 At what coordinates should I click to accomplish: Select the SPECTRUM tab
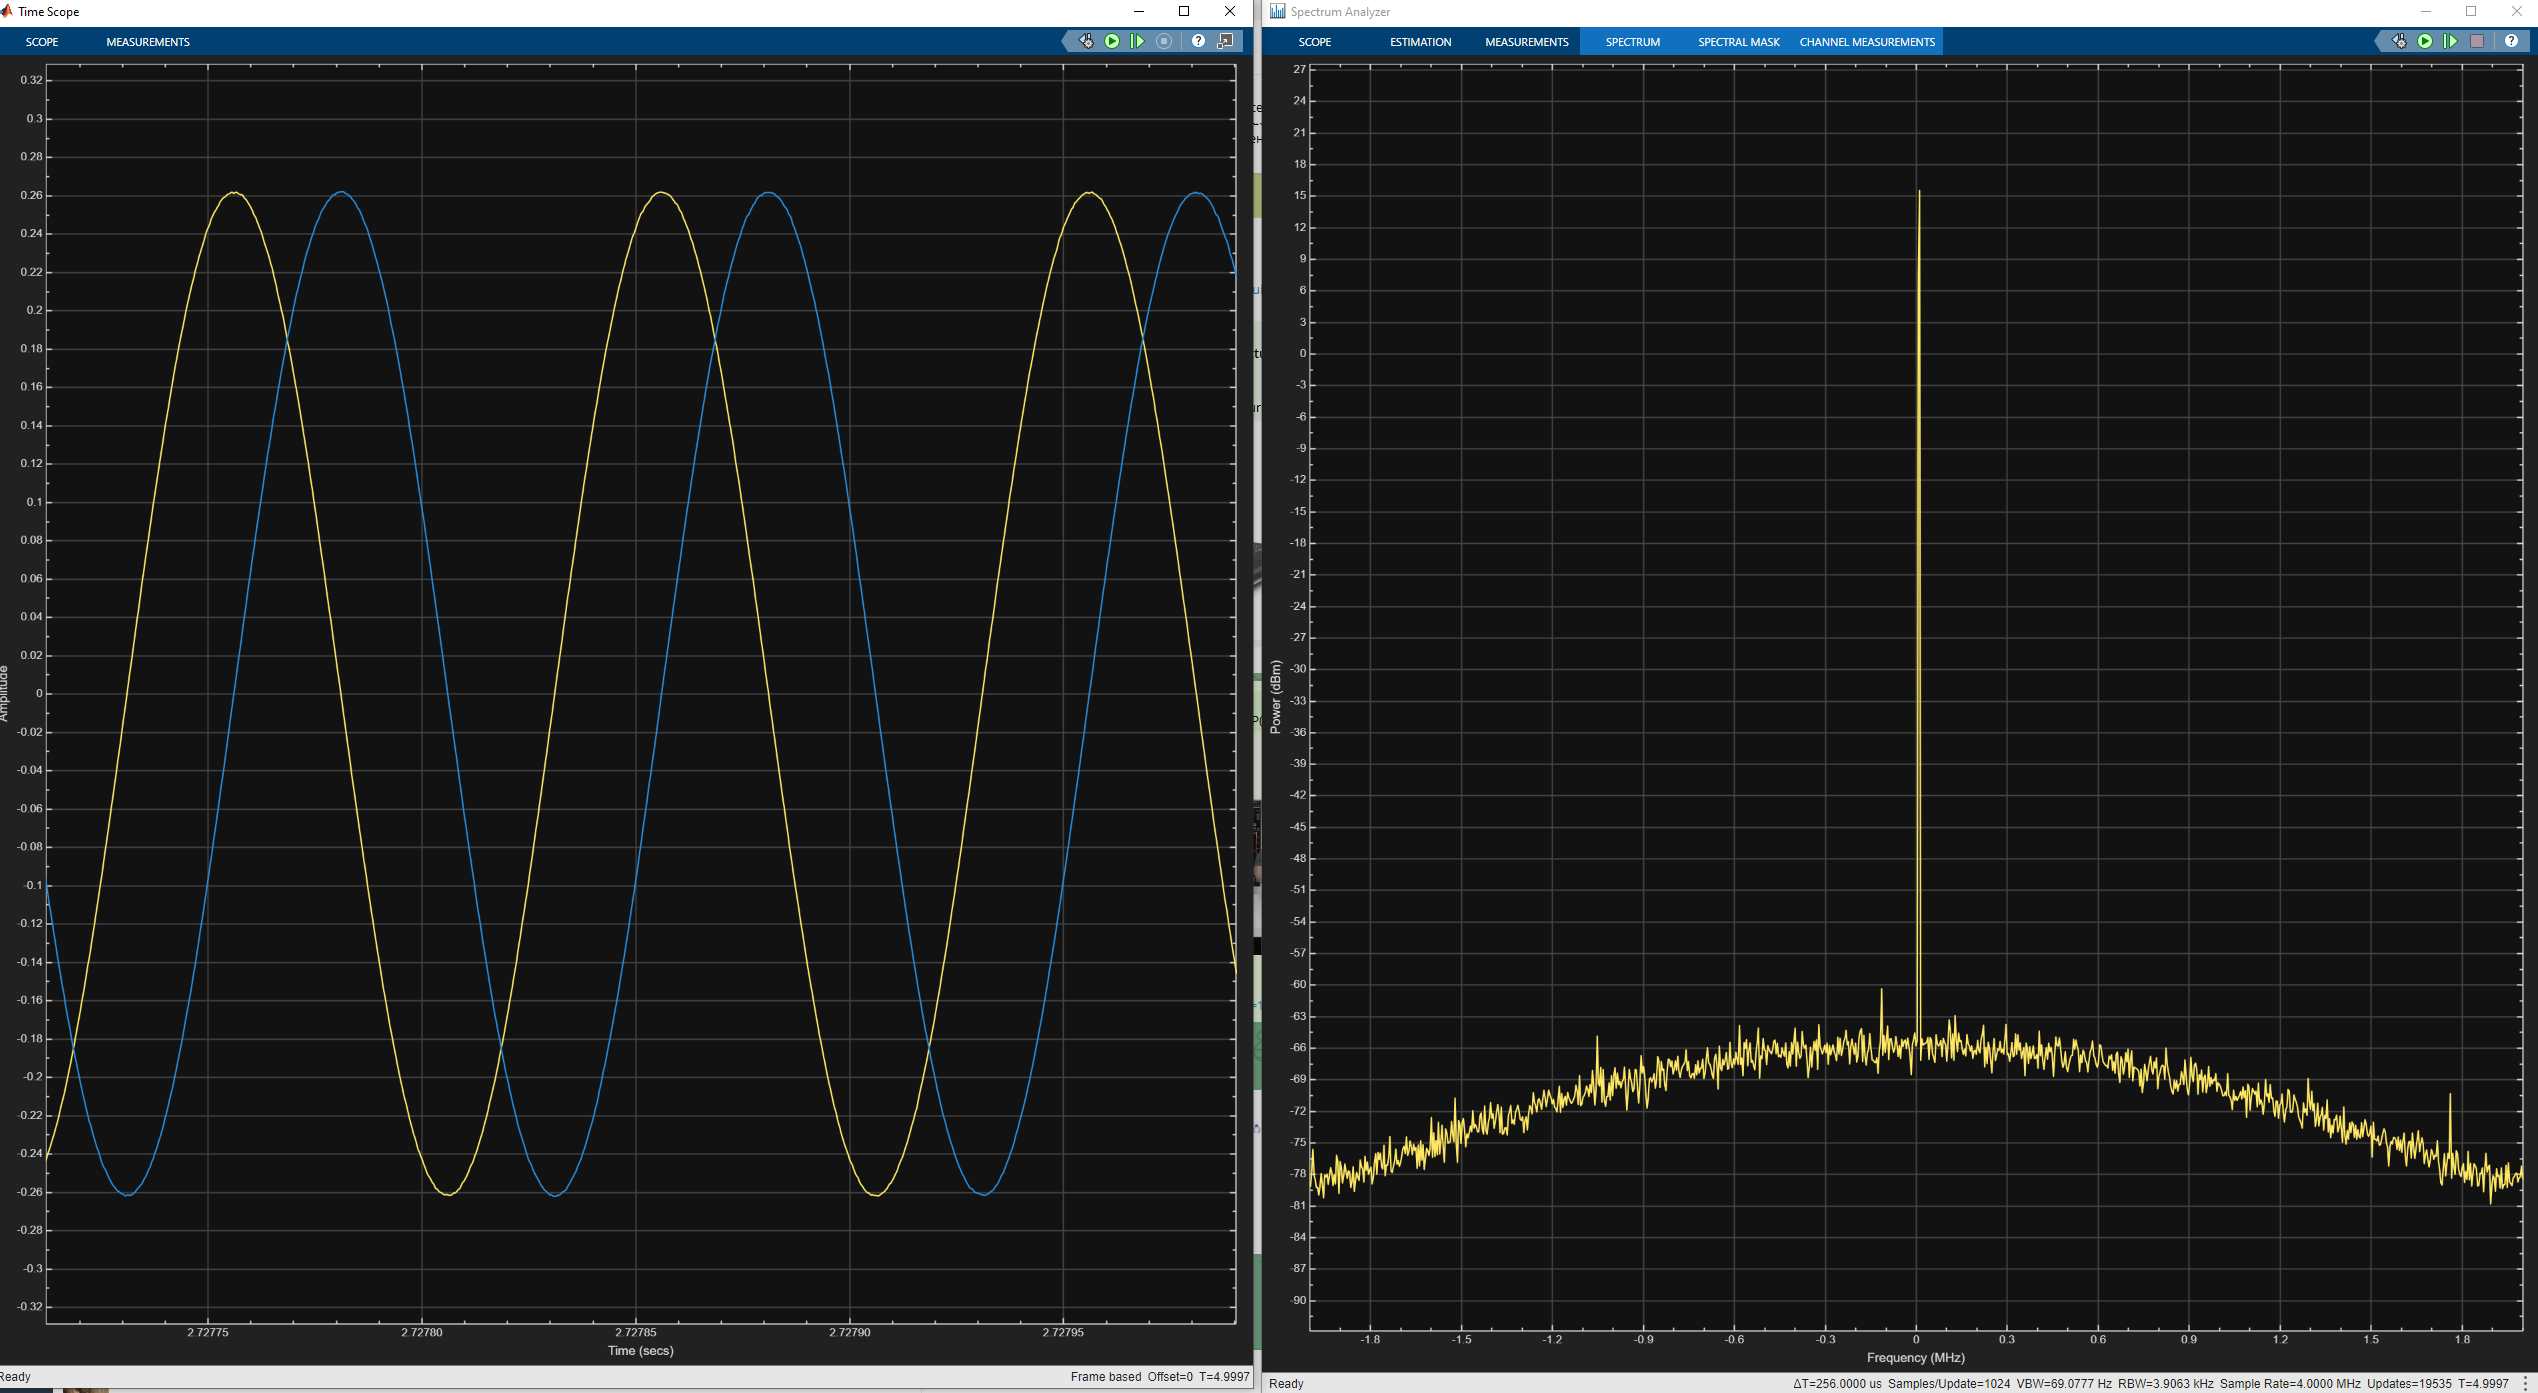[1633, 42]
